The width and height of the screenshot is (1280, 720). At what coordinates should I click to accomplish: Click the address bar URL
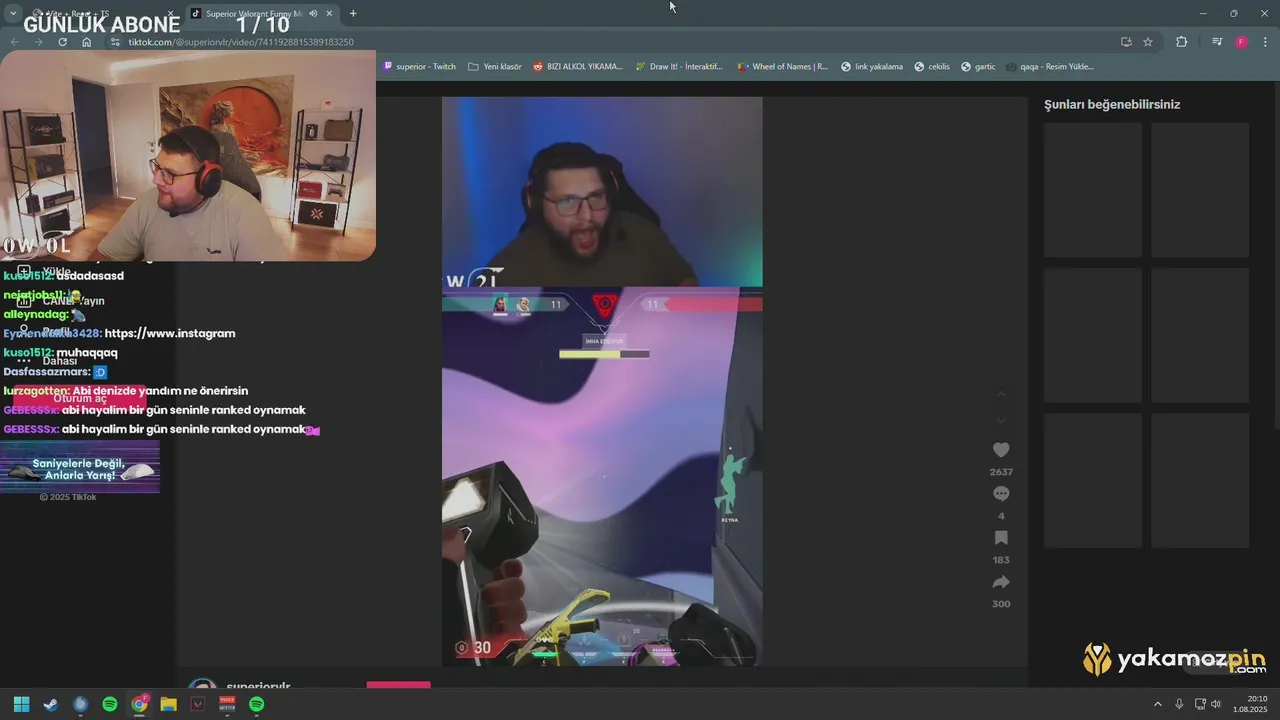[x=240, y=42]
